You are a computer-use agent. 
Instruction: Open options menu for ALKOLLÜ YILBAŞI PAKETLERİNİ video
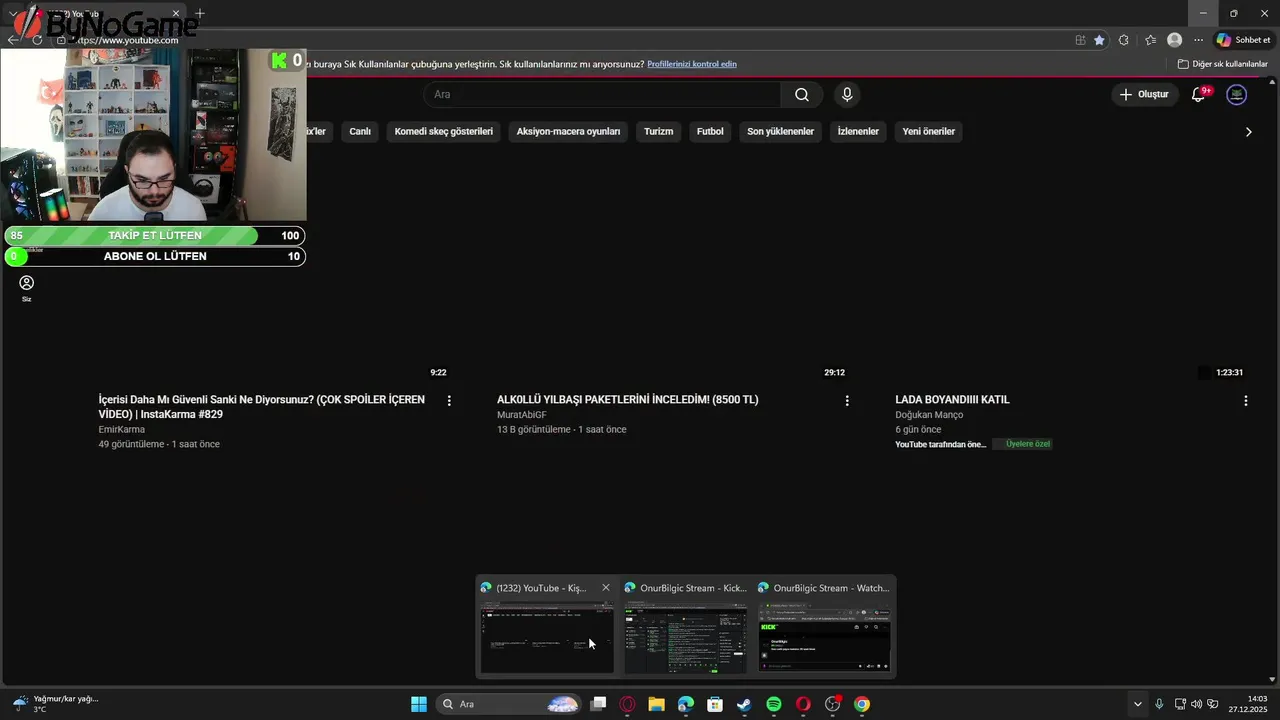coord(847,400)
